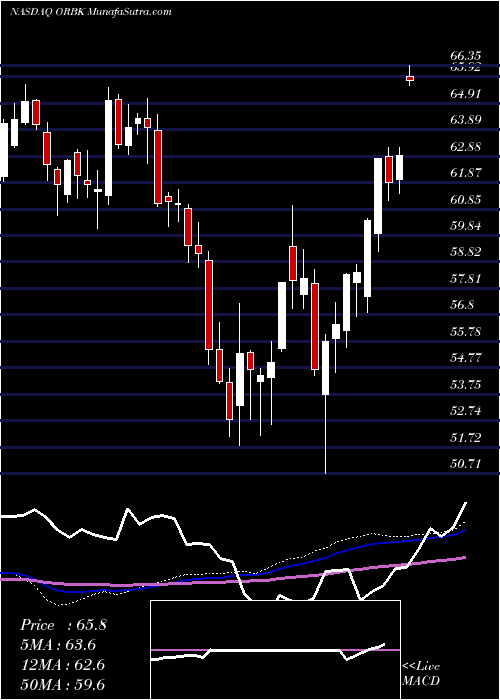Select the 60.85 price axis label
Image resolution: width=500 pixels, height=700 pixels.
[x=466, y=199]
